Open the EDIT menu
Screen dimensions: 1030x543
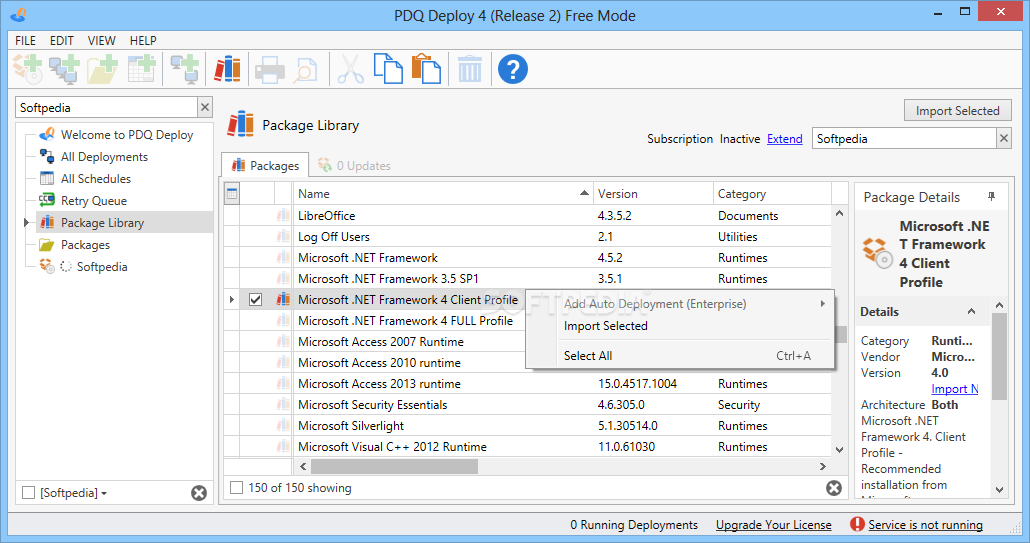click(62, 41)
